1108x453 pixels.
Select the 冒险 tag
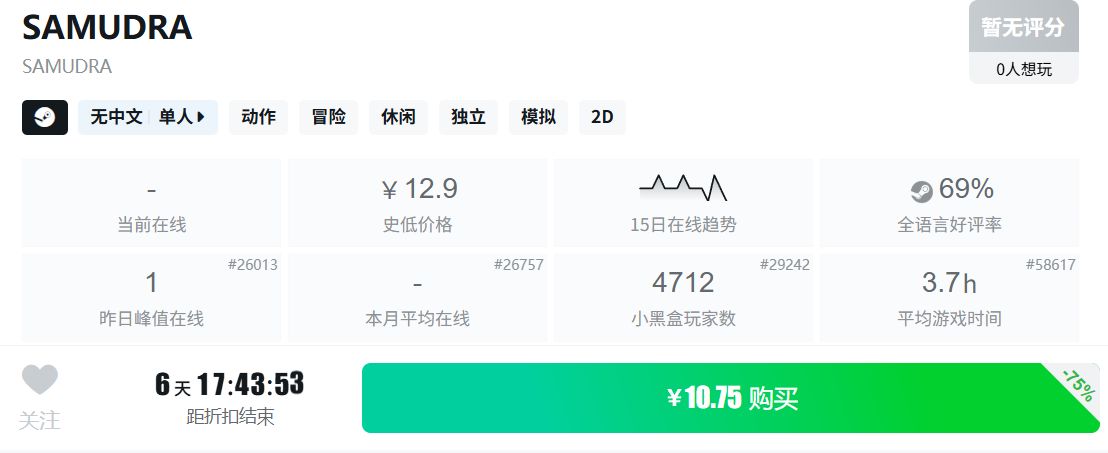329,117
